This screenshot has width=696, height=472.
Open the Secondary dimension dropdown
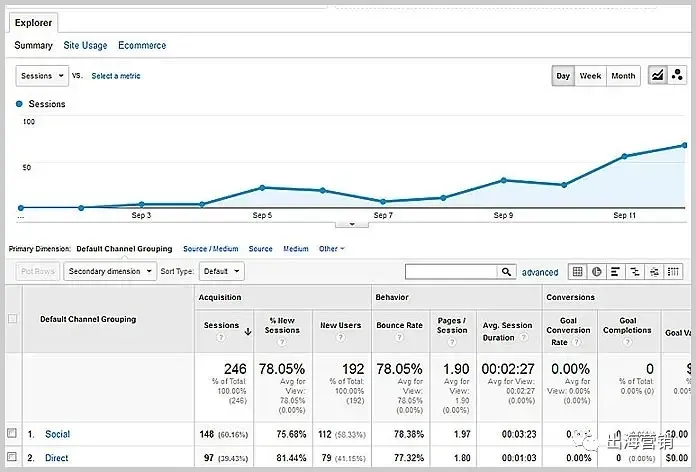pyautogui.click(x=110, y=271)
